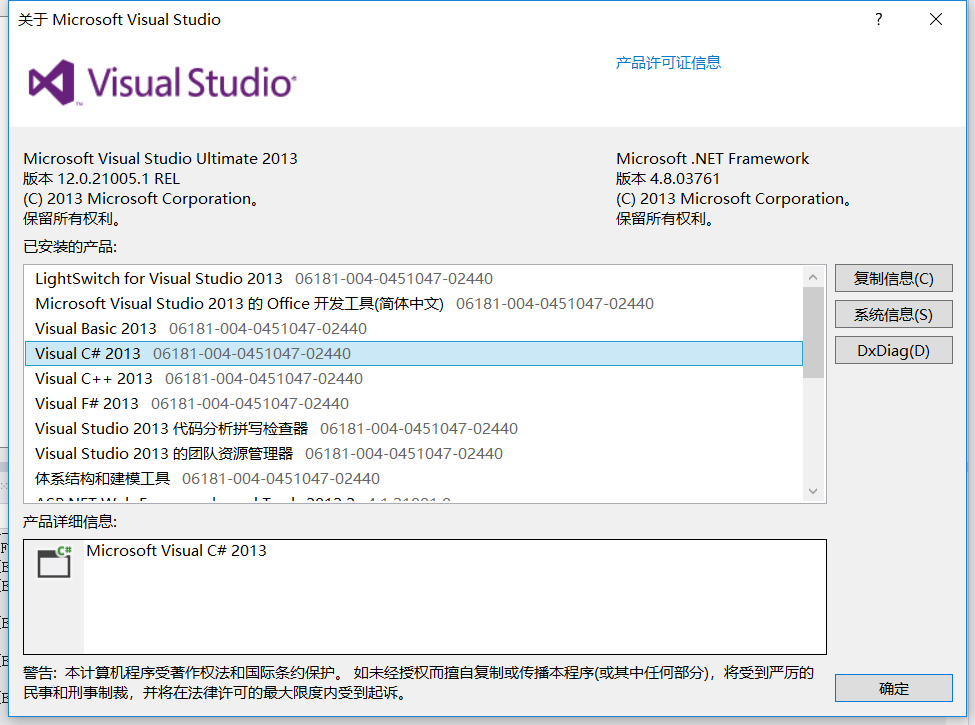Image resolution: width=975 pixels, height=725 pixels.
Task: Select LightSwitch for Visual Studio 2013 row
Action: 414,279
